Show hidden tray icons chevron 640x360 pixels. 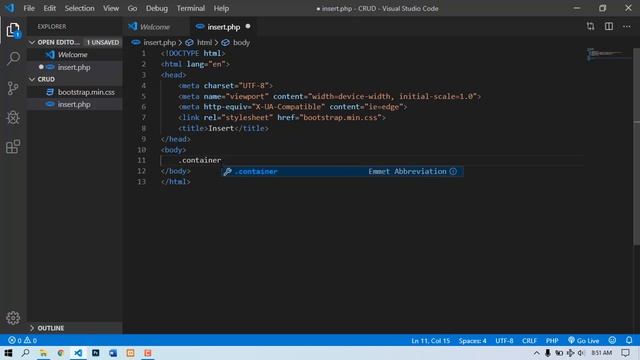coord(536,353)
